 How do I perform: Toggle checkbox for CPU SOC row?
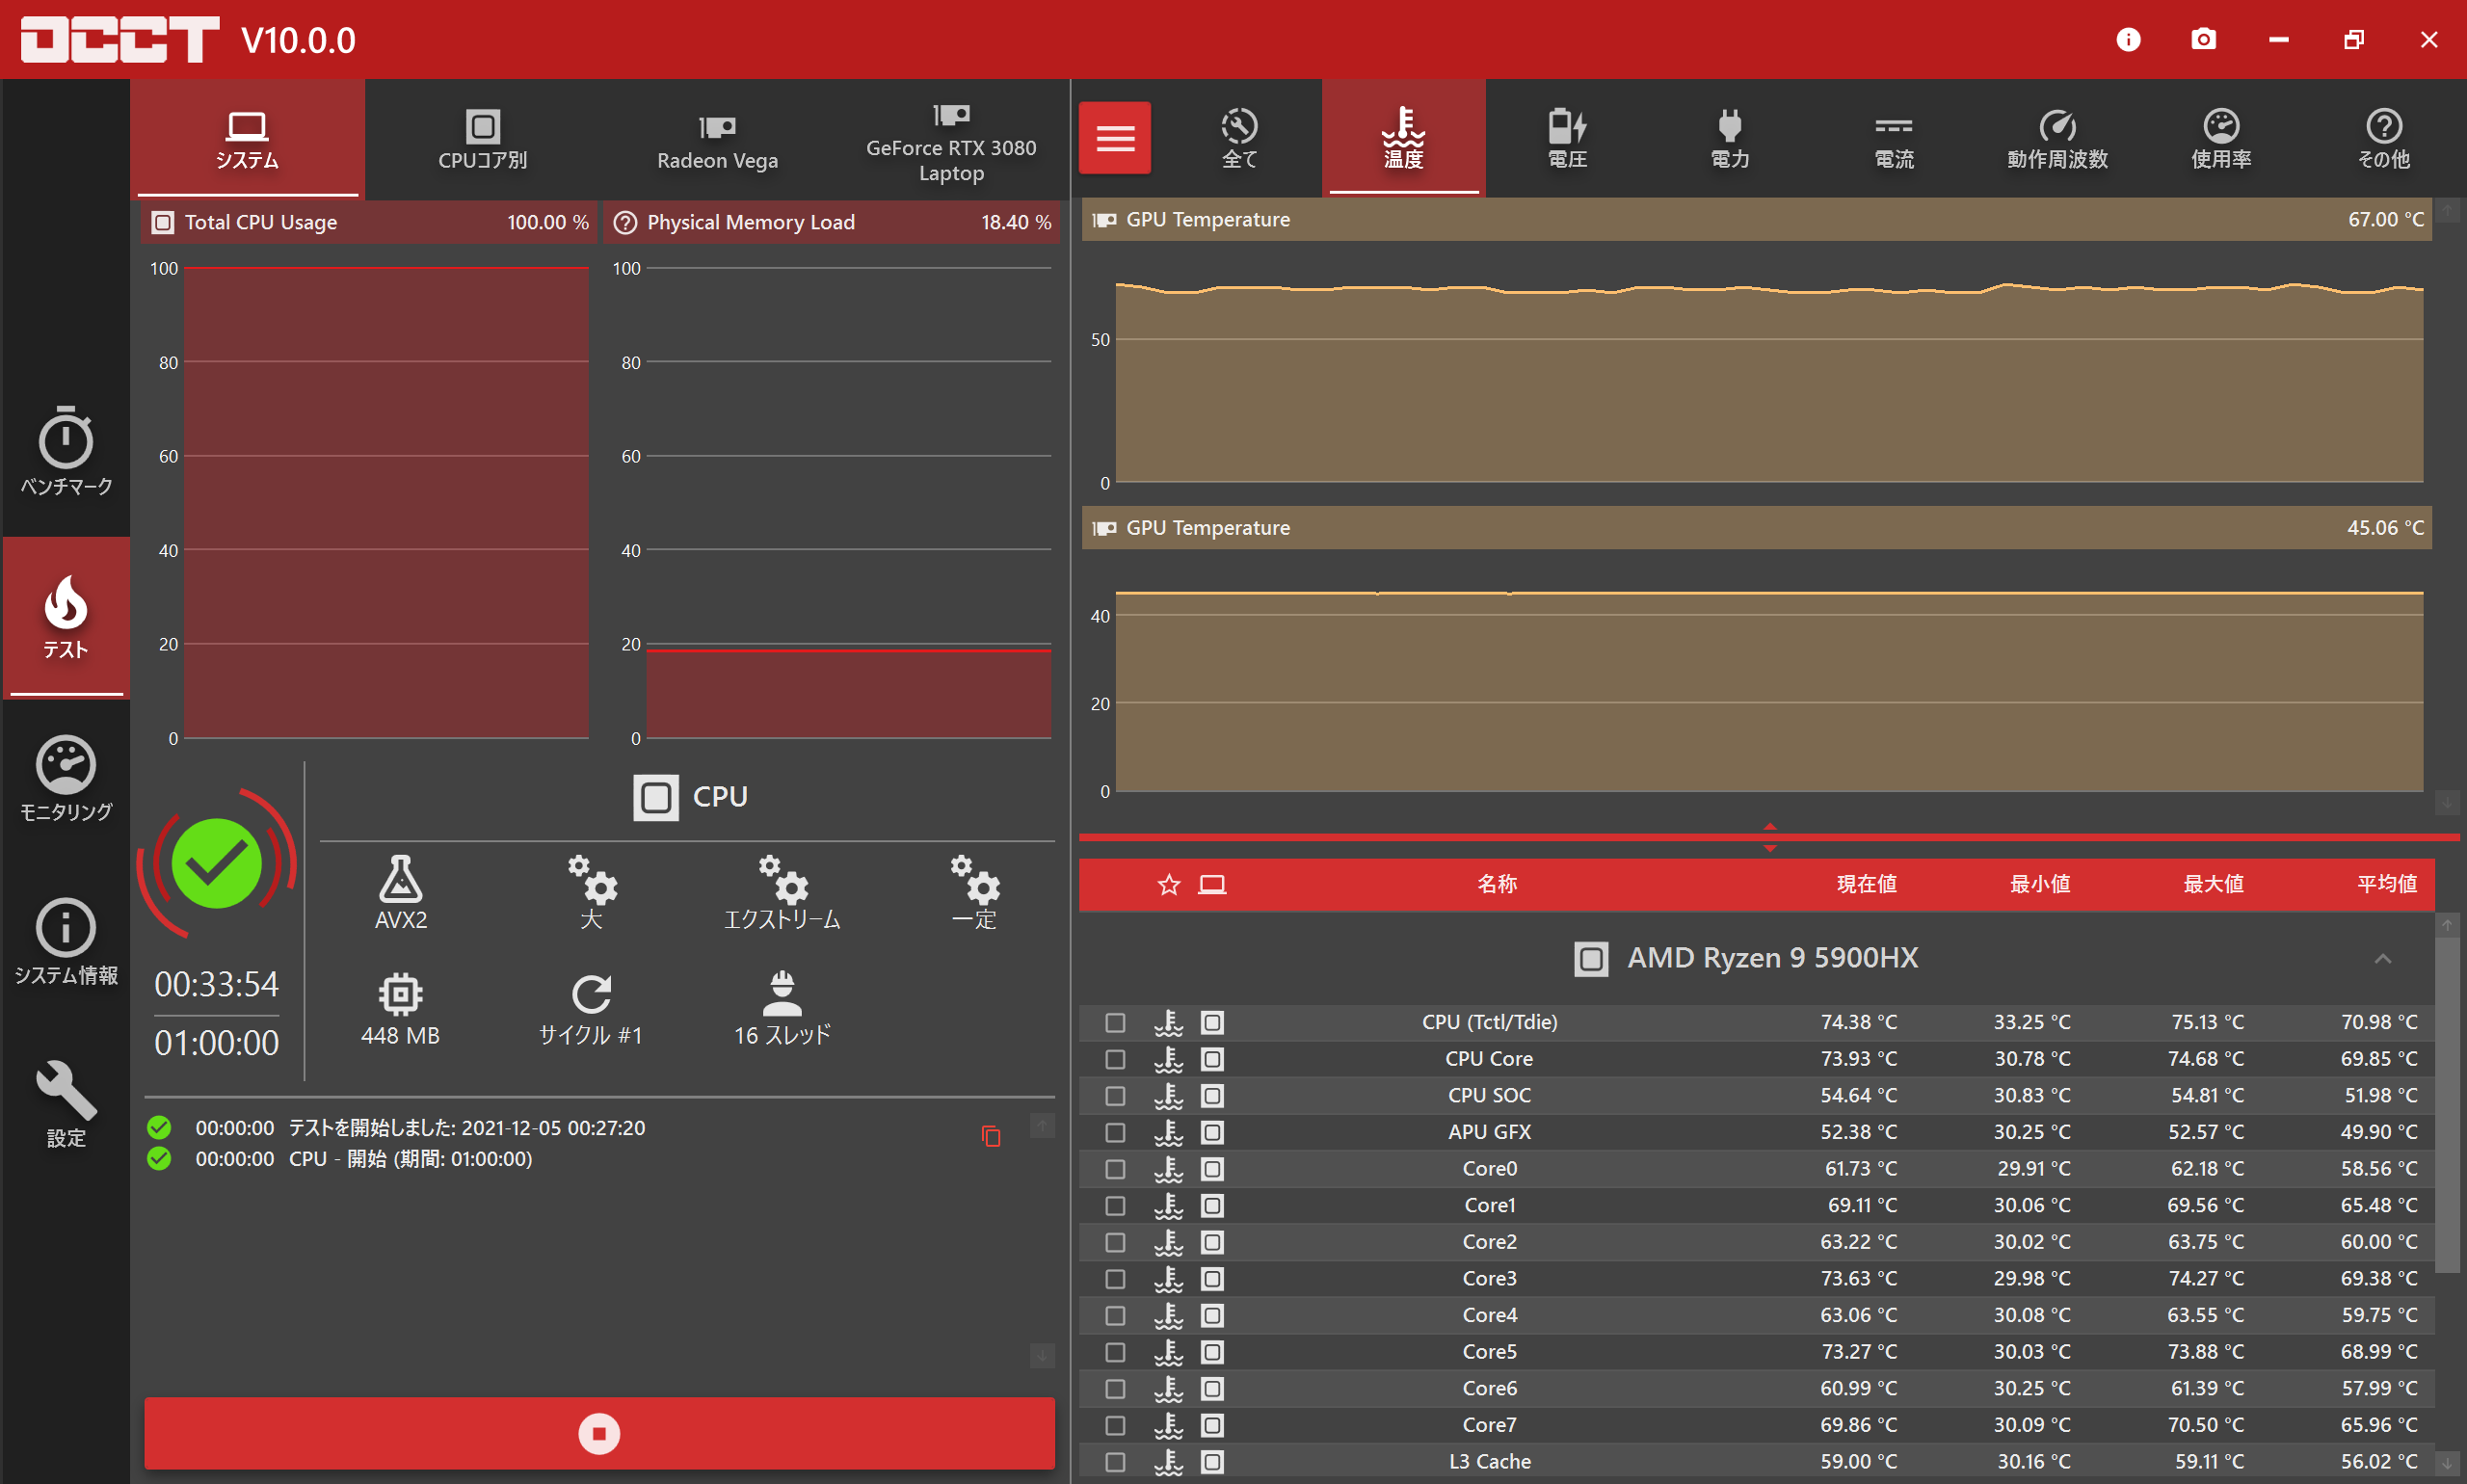click(x=1115, y=1095)
